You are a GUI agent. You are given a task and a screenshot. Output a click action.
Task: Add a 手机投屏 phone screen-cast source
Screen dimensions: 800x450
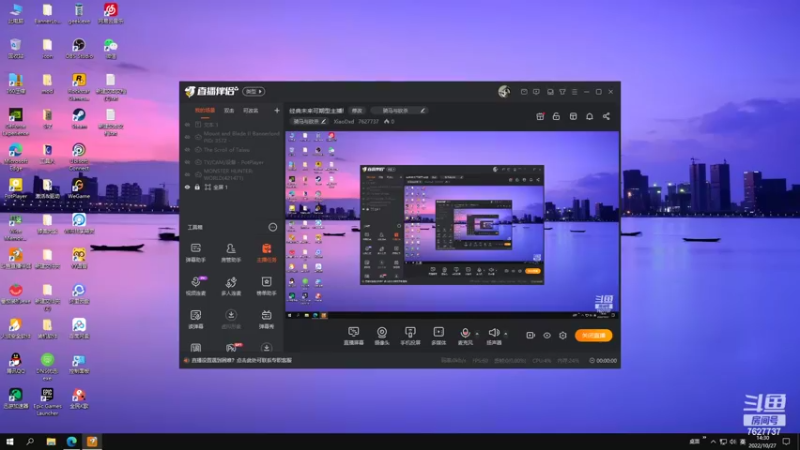[410, 336]
